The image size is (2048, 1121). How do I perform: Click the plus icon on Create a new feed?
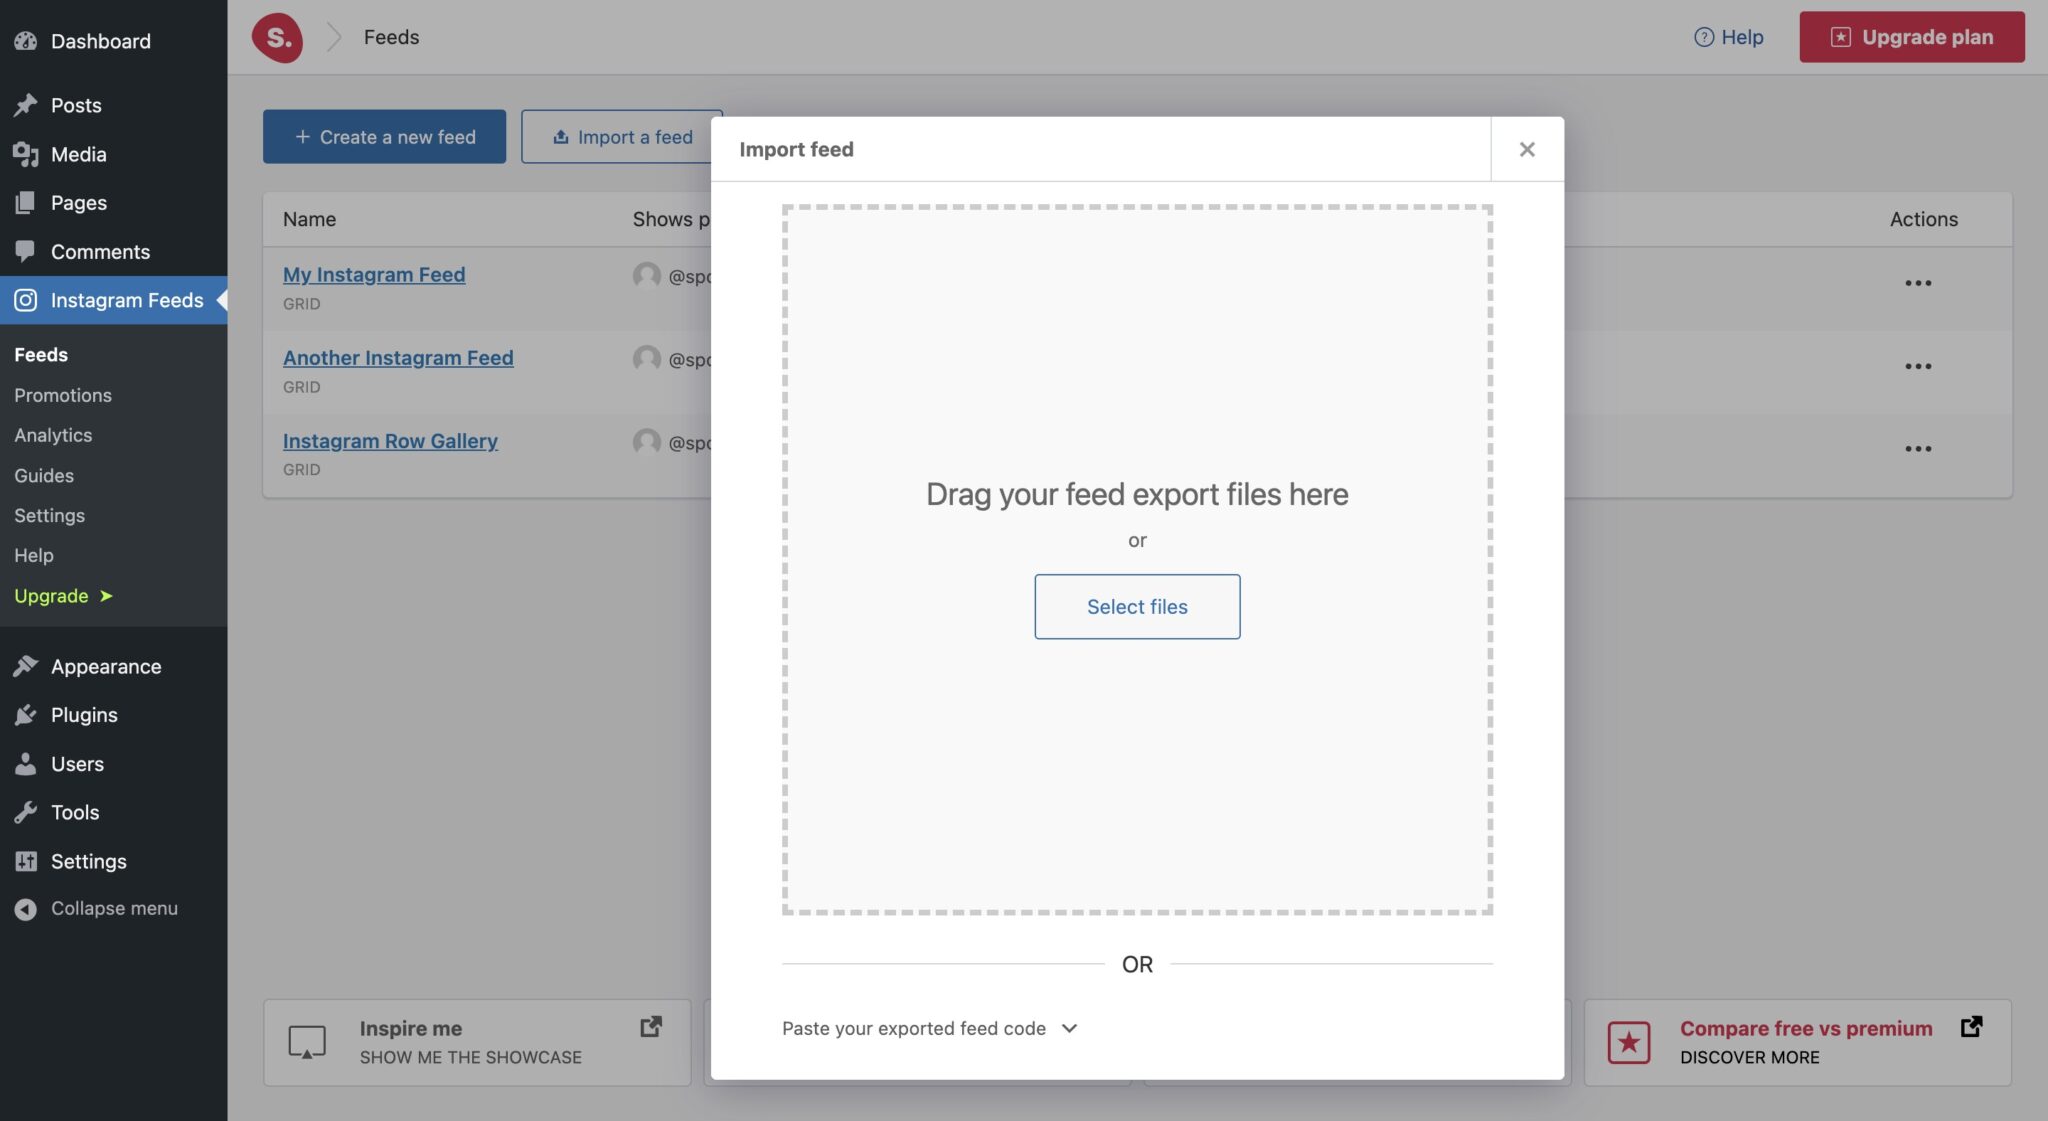coord(302,136)
